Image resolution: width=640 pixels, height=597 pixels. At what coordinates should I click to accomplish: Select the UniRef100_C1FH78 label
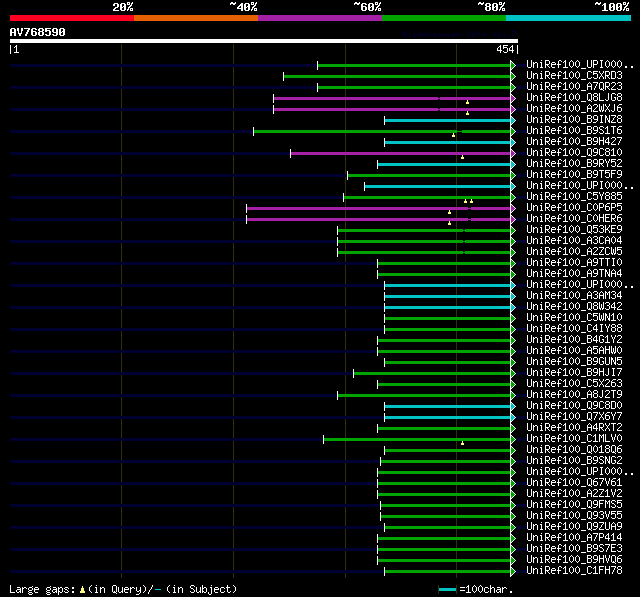574,570
